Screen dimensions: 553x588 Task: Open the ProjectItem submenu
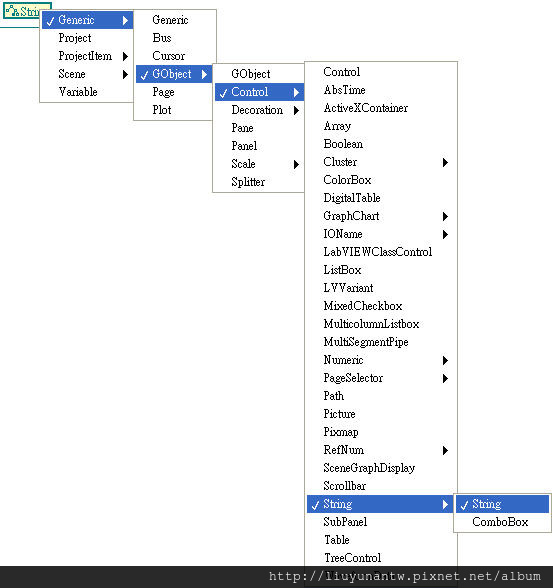point(87,56)
